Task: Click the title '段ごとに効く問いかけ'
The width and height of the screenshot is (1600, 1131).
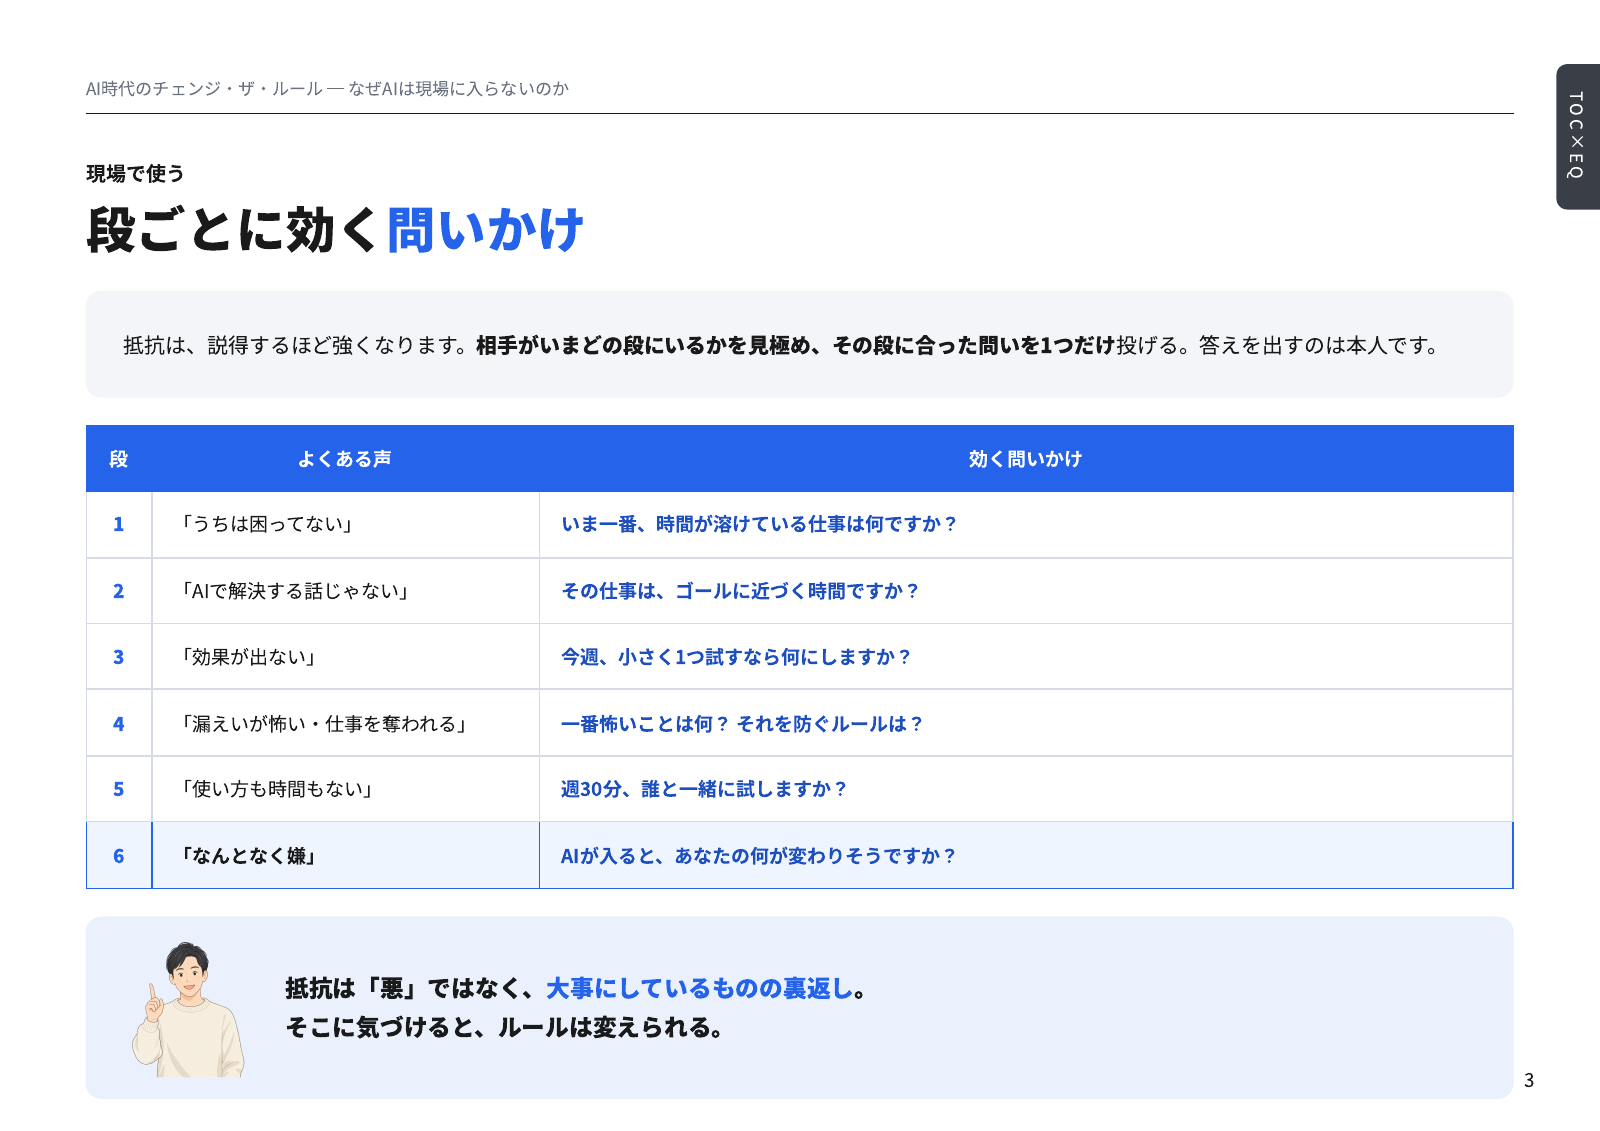Action: (335, 230)
